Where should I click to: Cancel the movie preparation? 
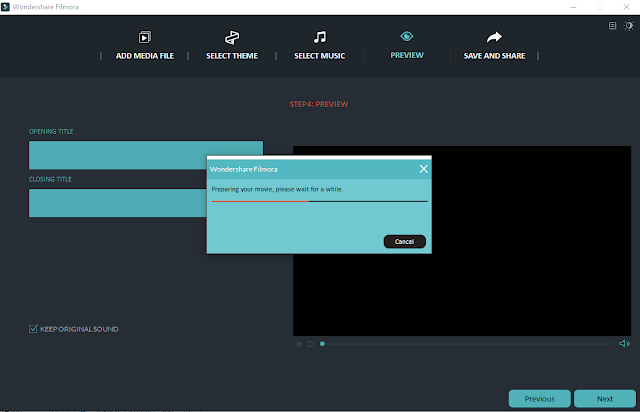tap(404, 241)
